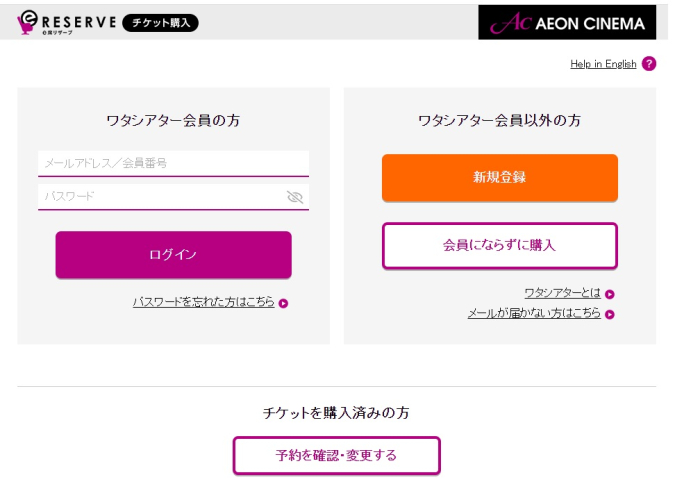Select the チケット購入 header badge
700x483 pixels.
click(160, 23)
